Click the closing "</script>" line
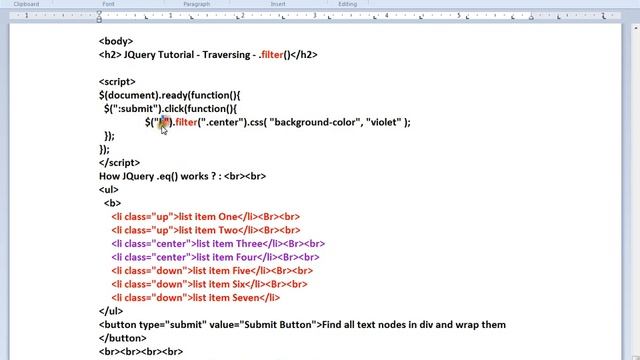640x360 pixels. tap(119, 162)
